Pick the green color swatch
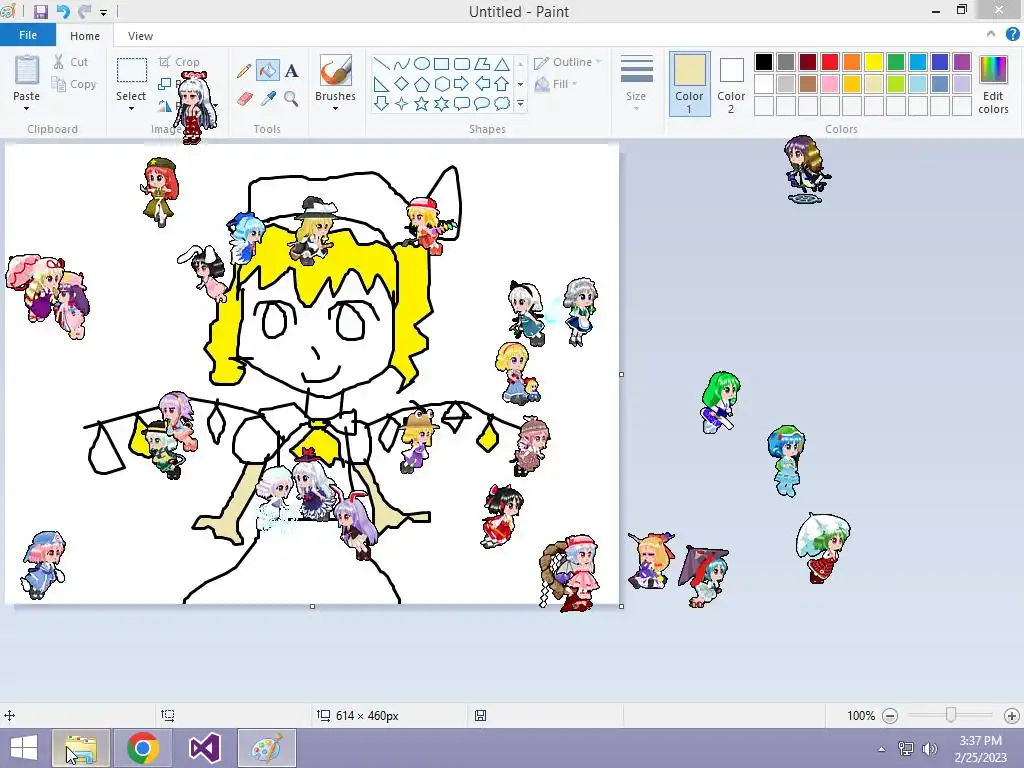 click(895, 62)
